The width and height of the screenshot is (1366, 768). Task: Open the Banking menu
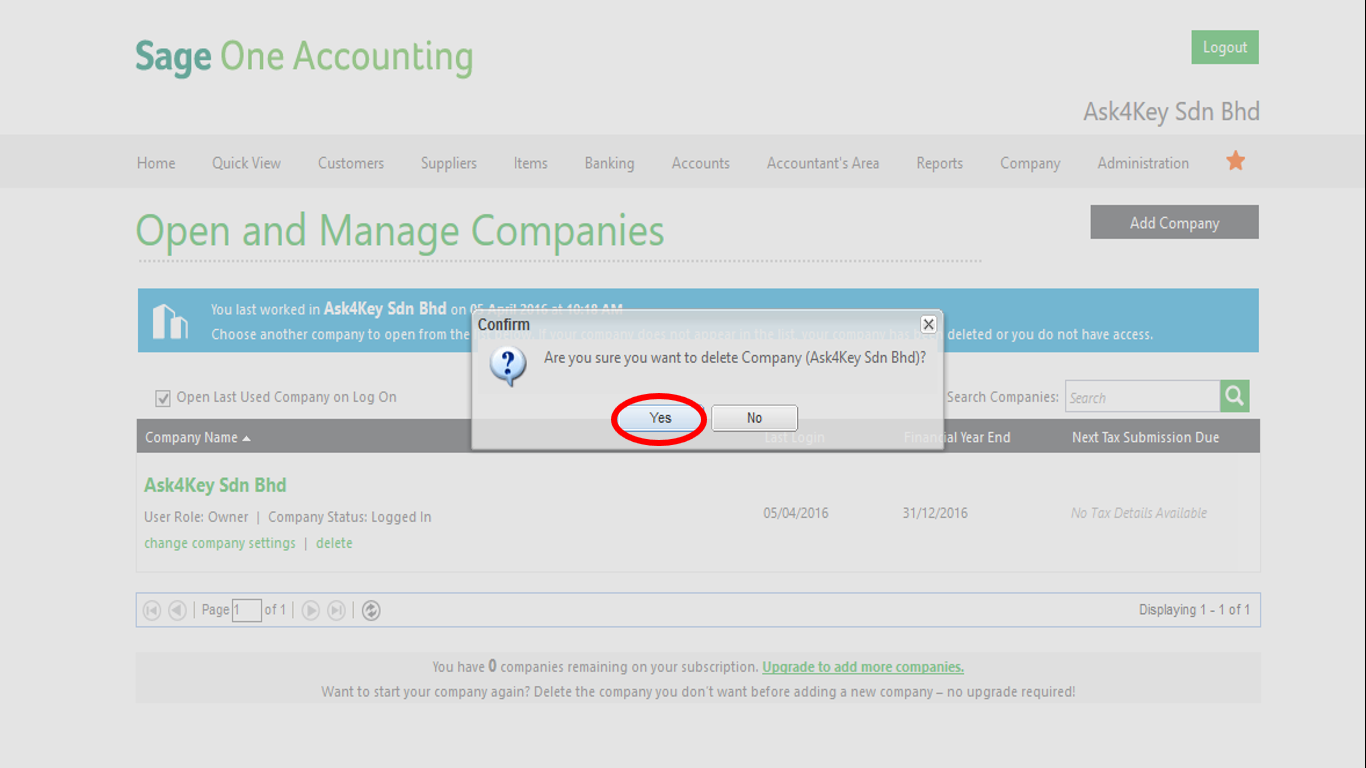(x=609, y=163)
